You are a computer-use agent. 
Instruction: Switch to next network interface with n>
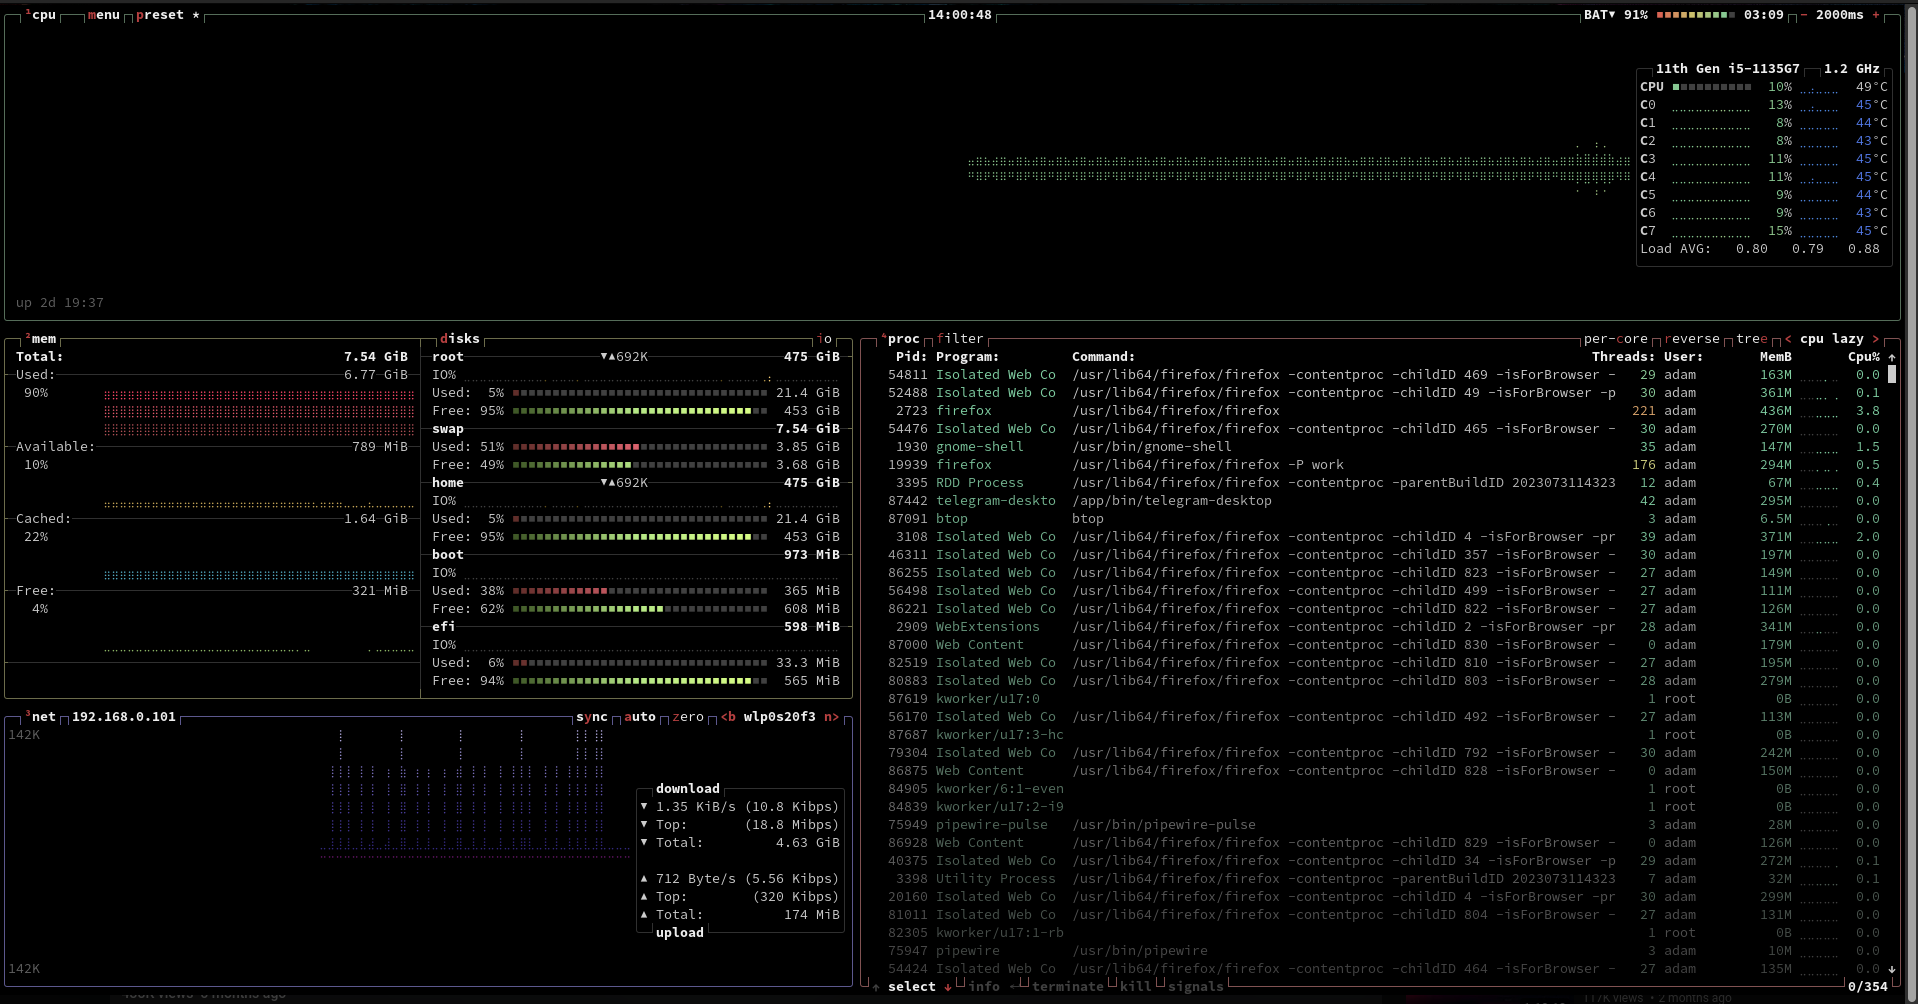coord(831,717)
